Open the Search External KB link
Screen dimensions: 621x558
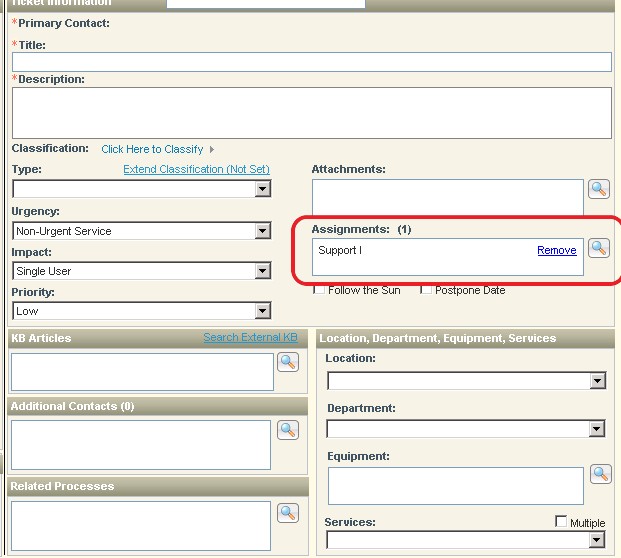[250, 337]
